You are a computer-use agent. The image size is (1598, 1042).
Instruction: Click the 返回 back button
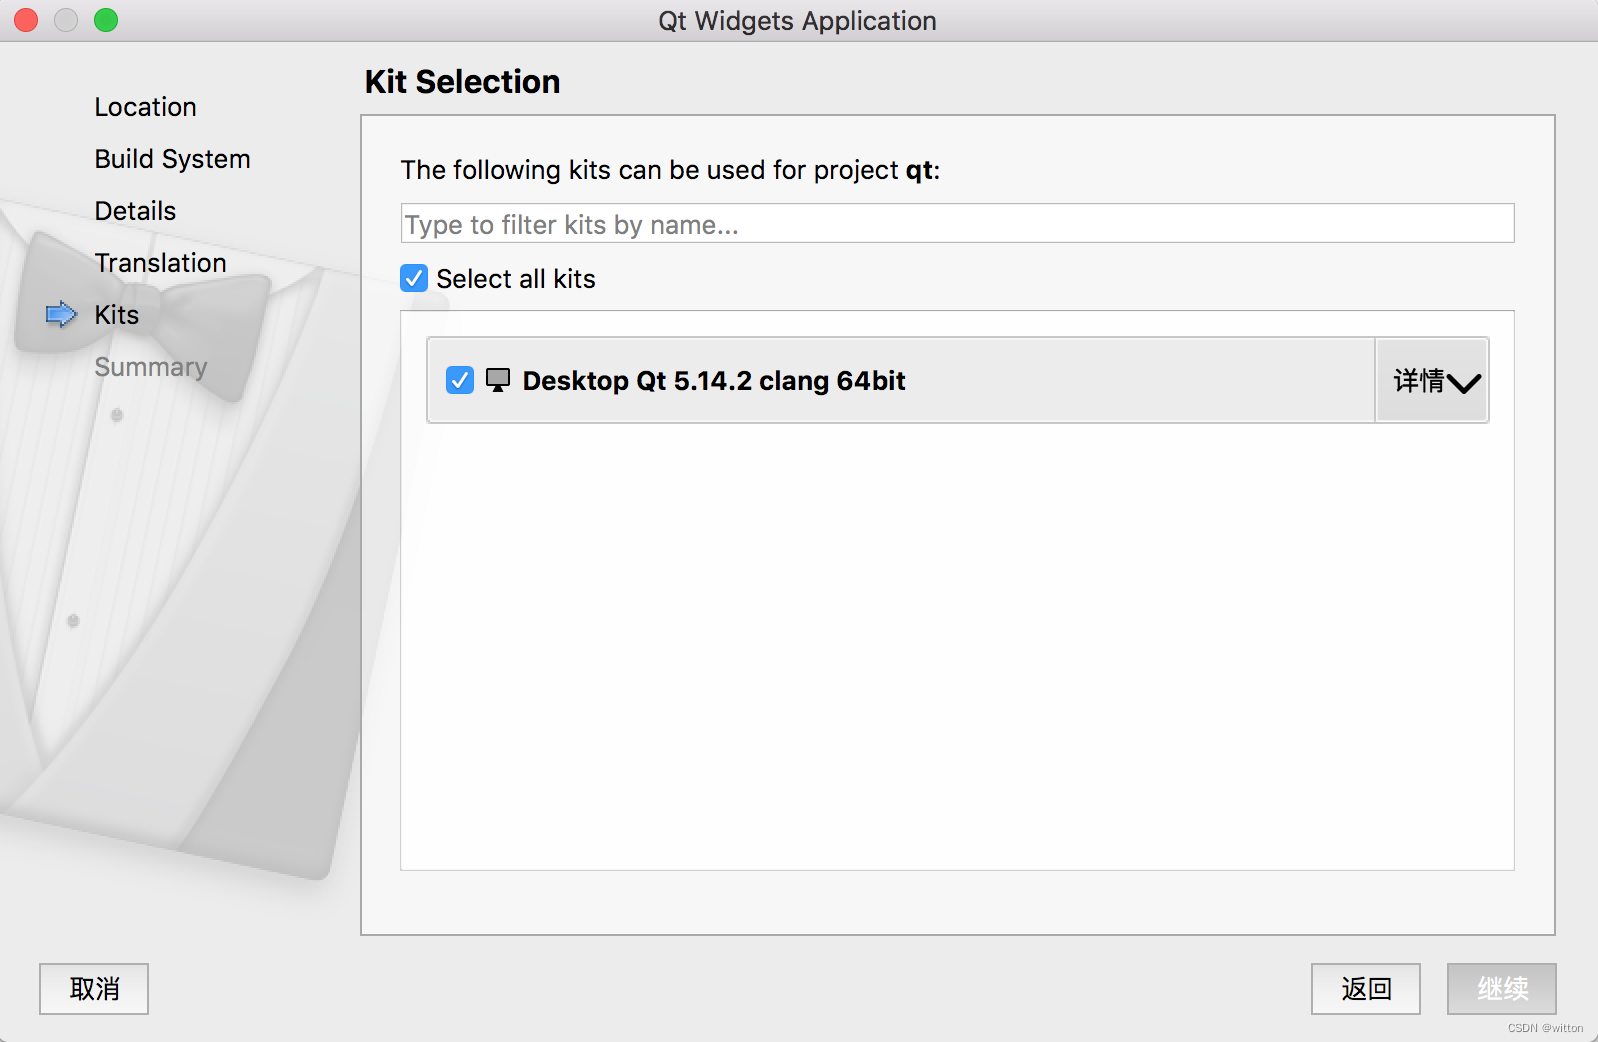click(x=1365, y=989)
